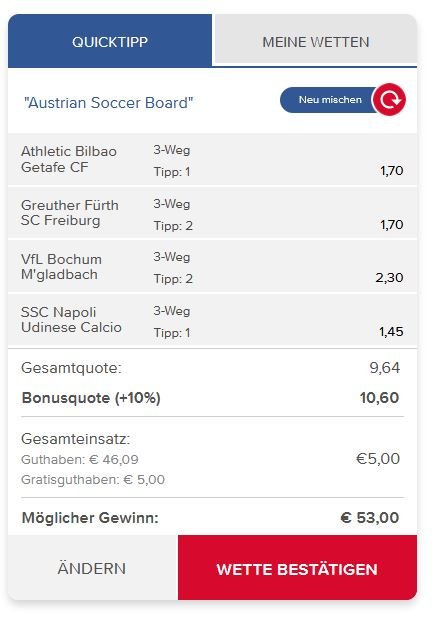Click the Bonusquote (+10%) label
The height and width of the screenshot is (627, 435).
tap(91, 398)
